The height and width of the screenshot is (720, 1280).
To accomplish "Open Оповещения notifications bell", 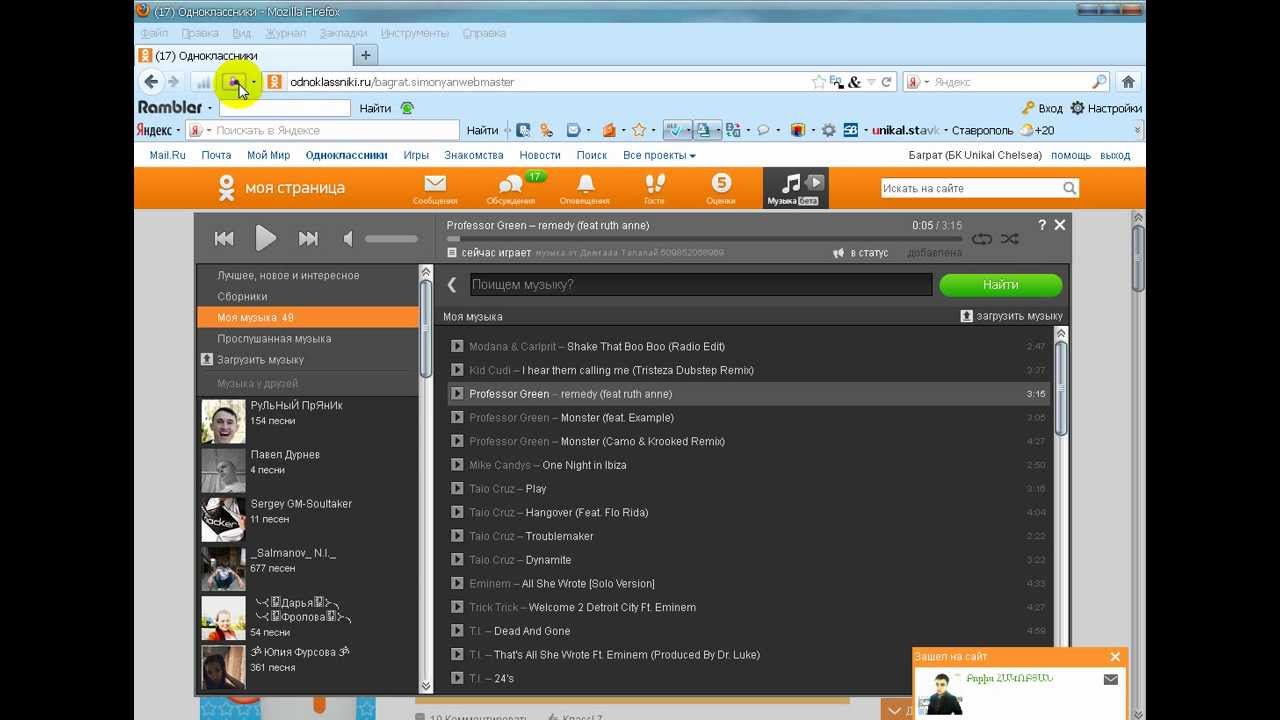I will (x=586, y=188).
